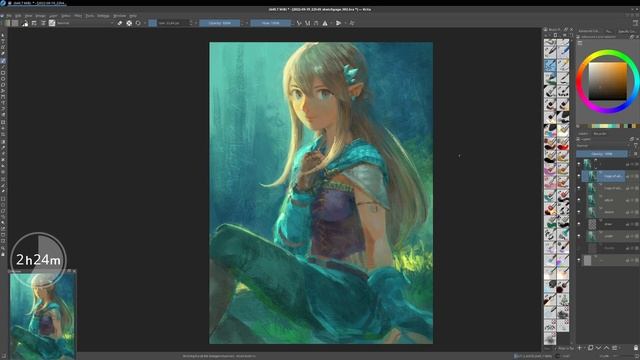Hide the checkered-thumbnail layer
640x360 pixels.
click(579, 224)
